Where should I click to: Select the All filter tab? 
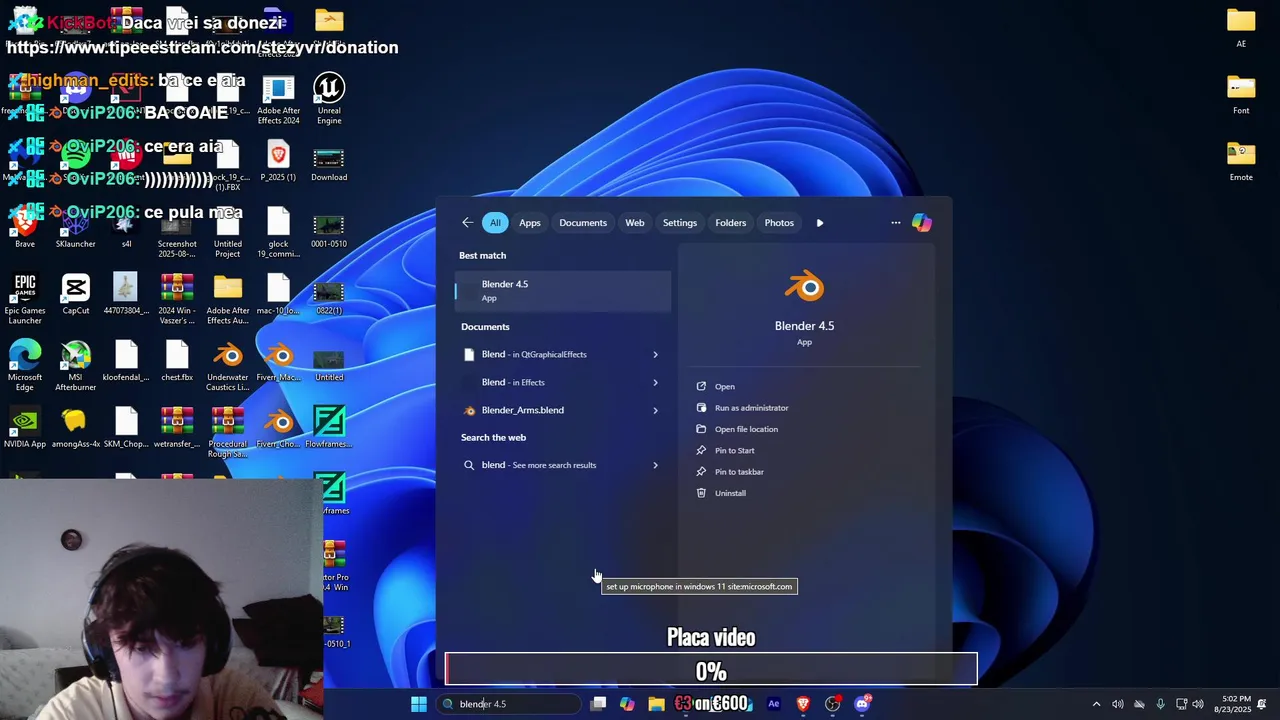(495, 223)
